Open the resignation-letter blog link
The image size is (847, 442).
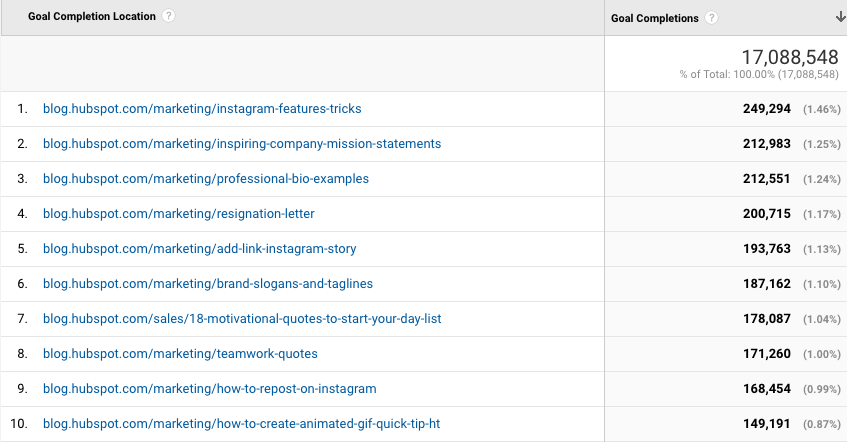click(179, 213)
